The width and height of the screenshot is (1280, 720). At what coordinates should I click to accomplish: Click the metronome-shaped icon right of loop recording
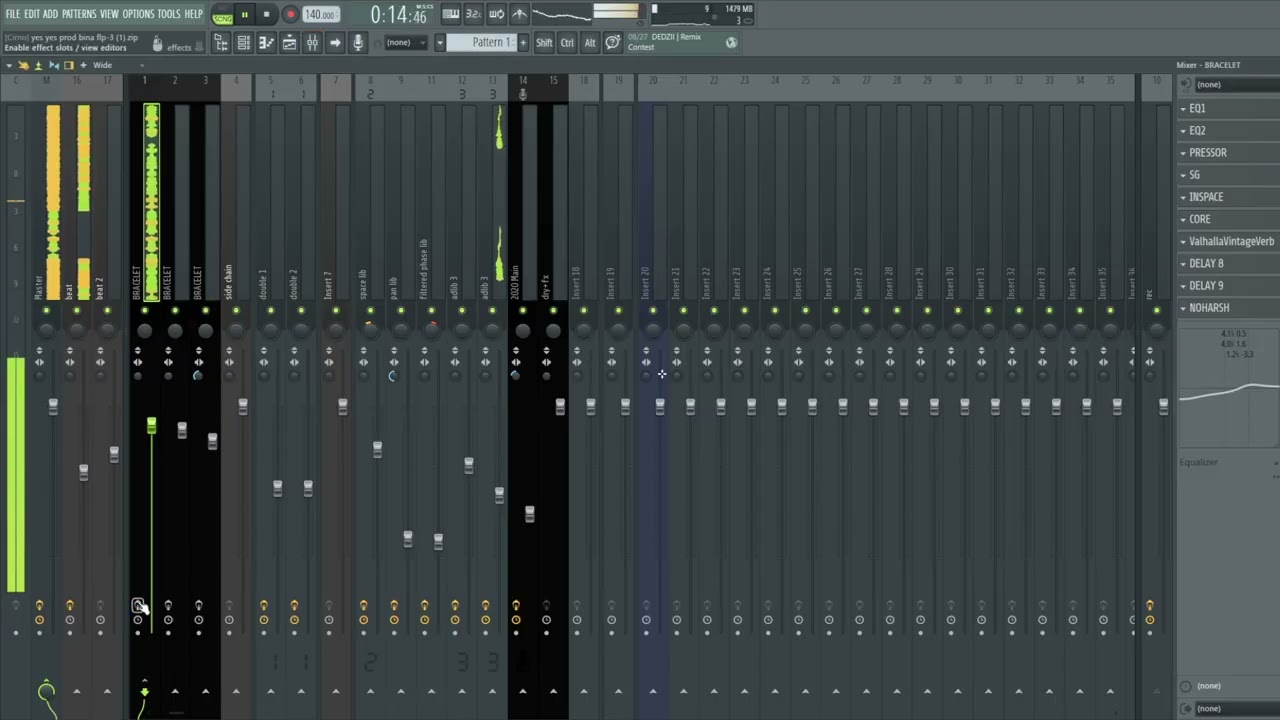pyautogui.click(x=519, y=15)
